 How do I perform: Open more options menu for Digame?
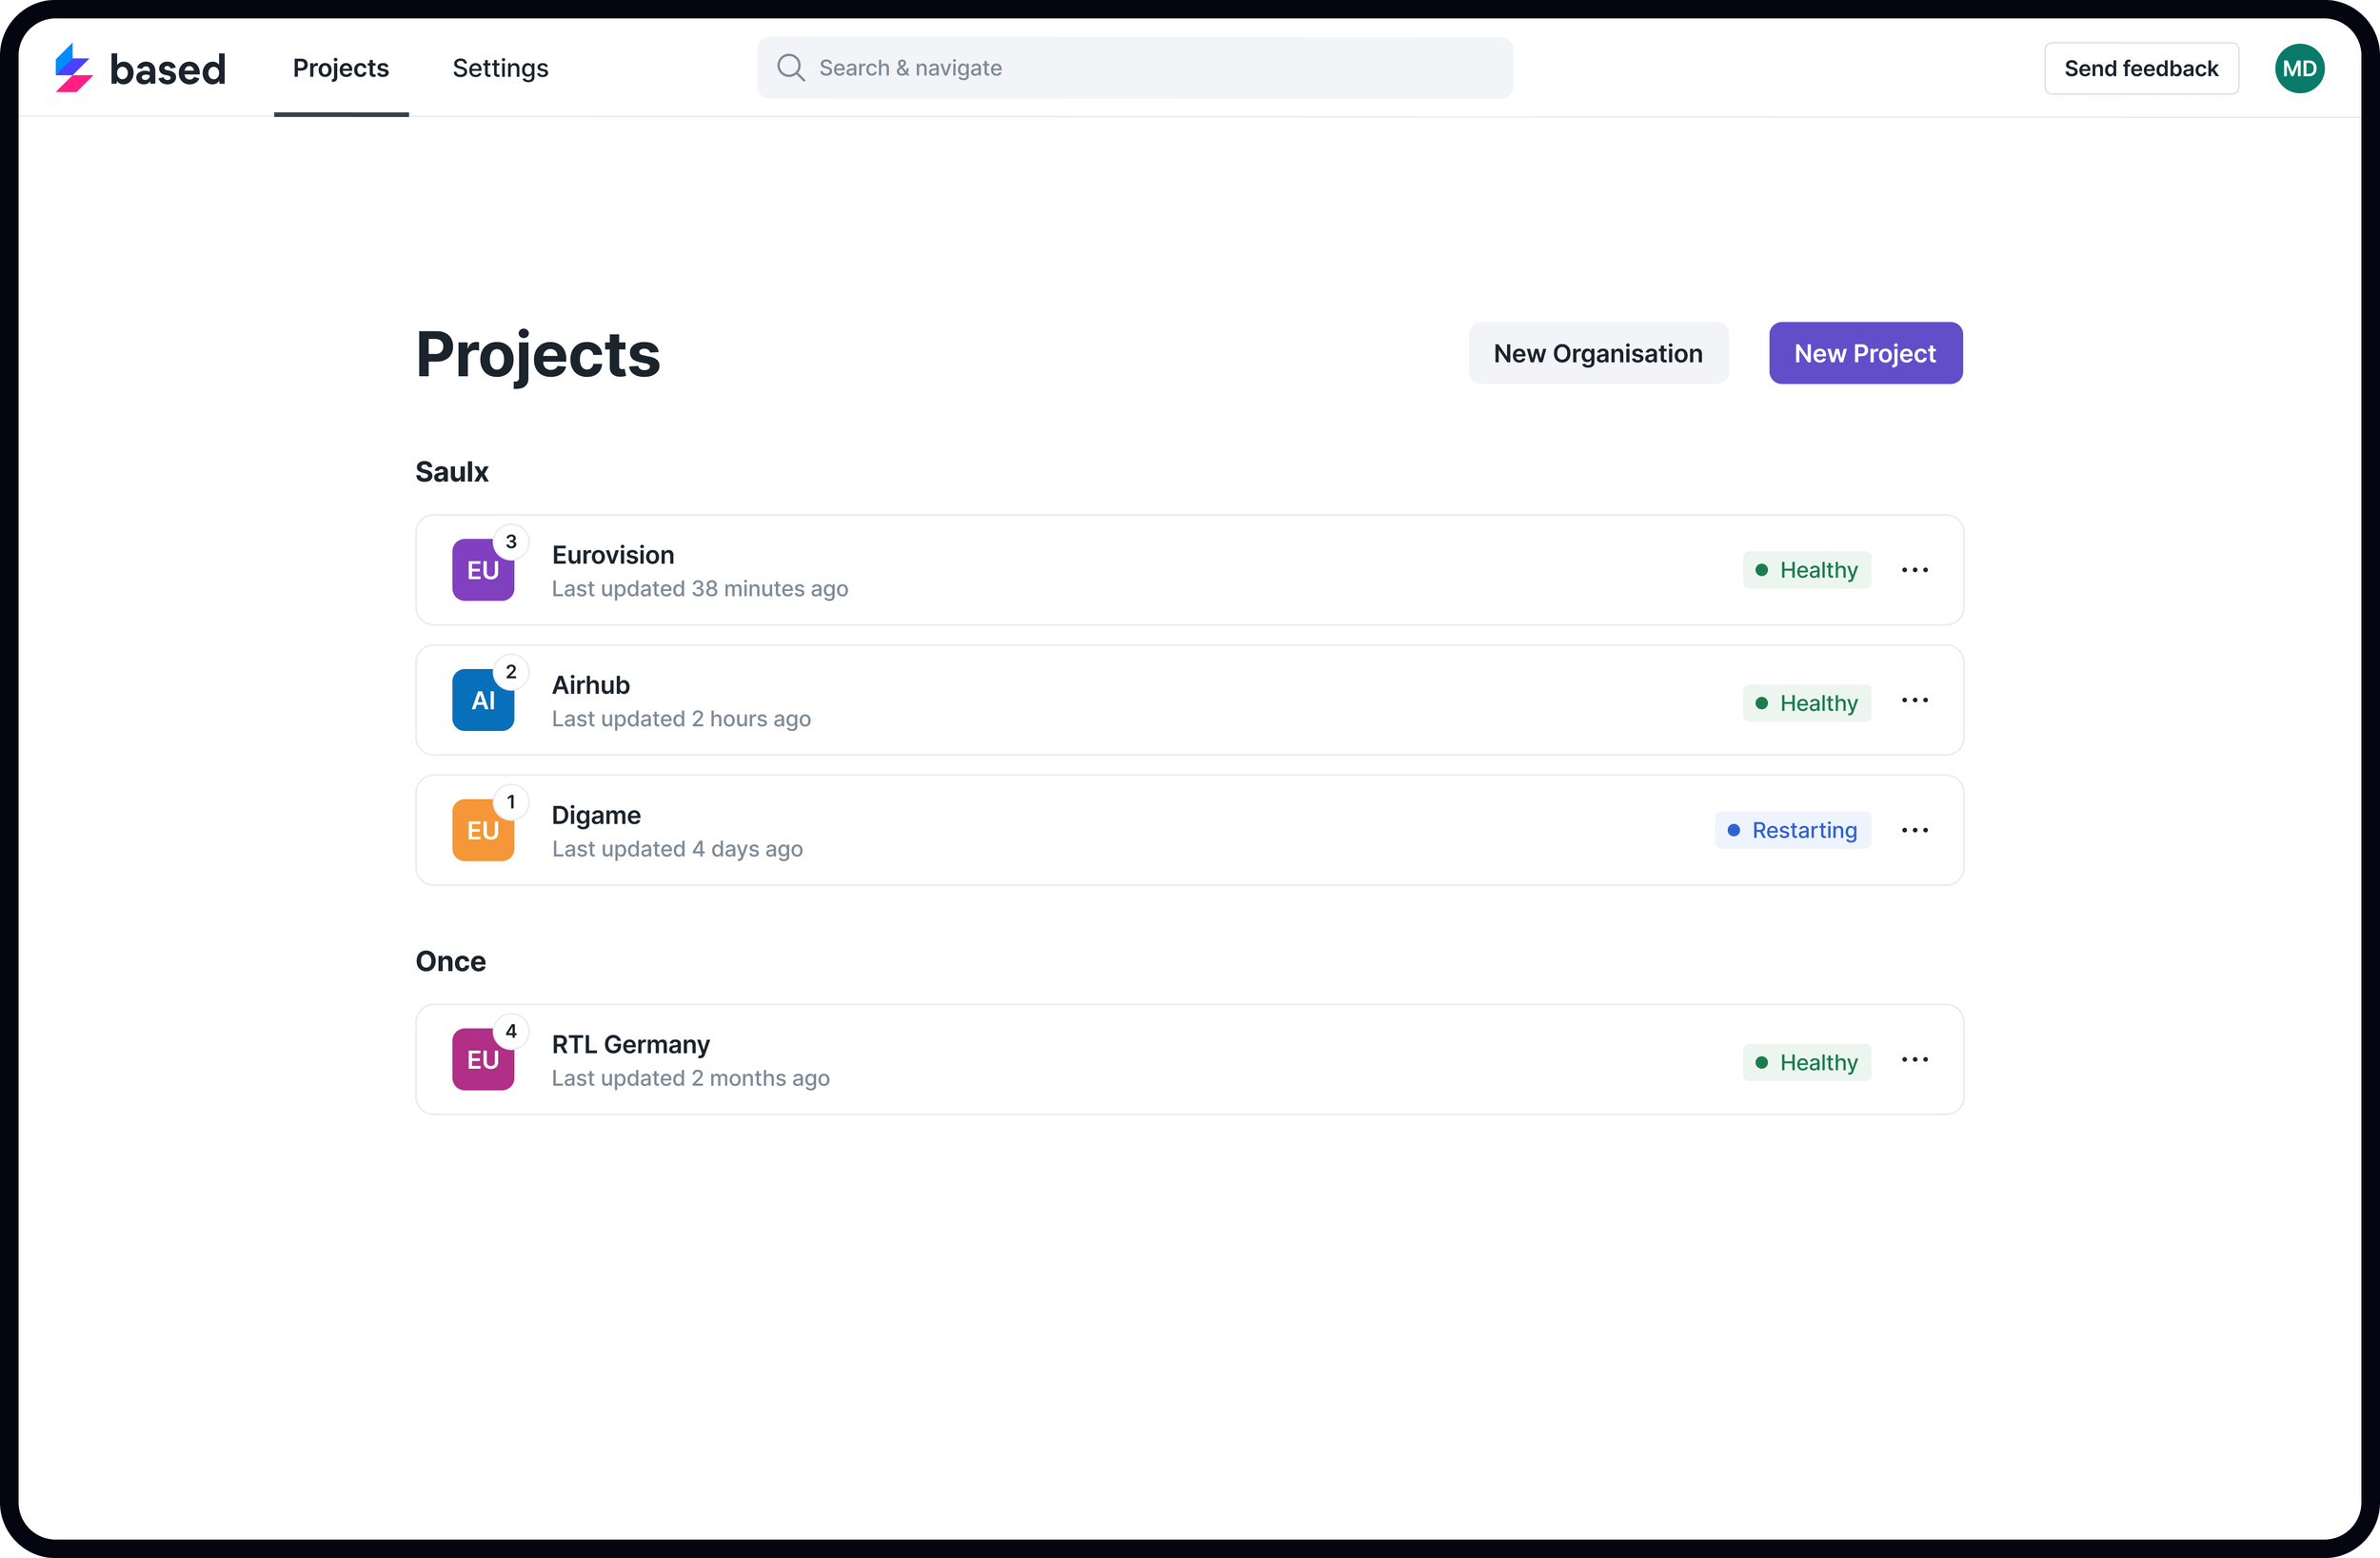pyautogui.click(x=1914, y=830)
